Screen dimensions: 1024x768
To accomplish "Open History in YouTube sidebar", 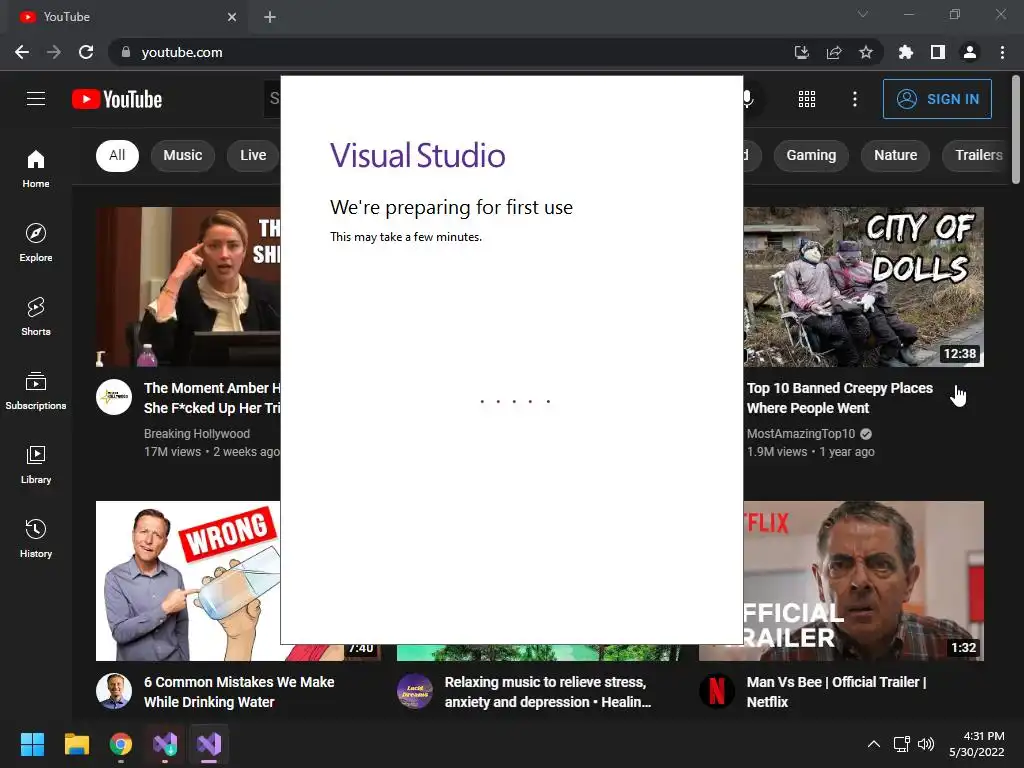I will point(36,539).
